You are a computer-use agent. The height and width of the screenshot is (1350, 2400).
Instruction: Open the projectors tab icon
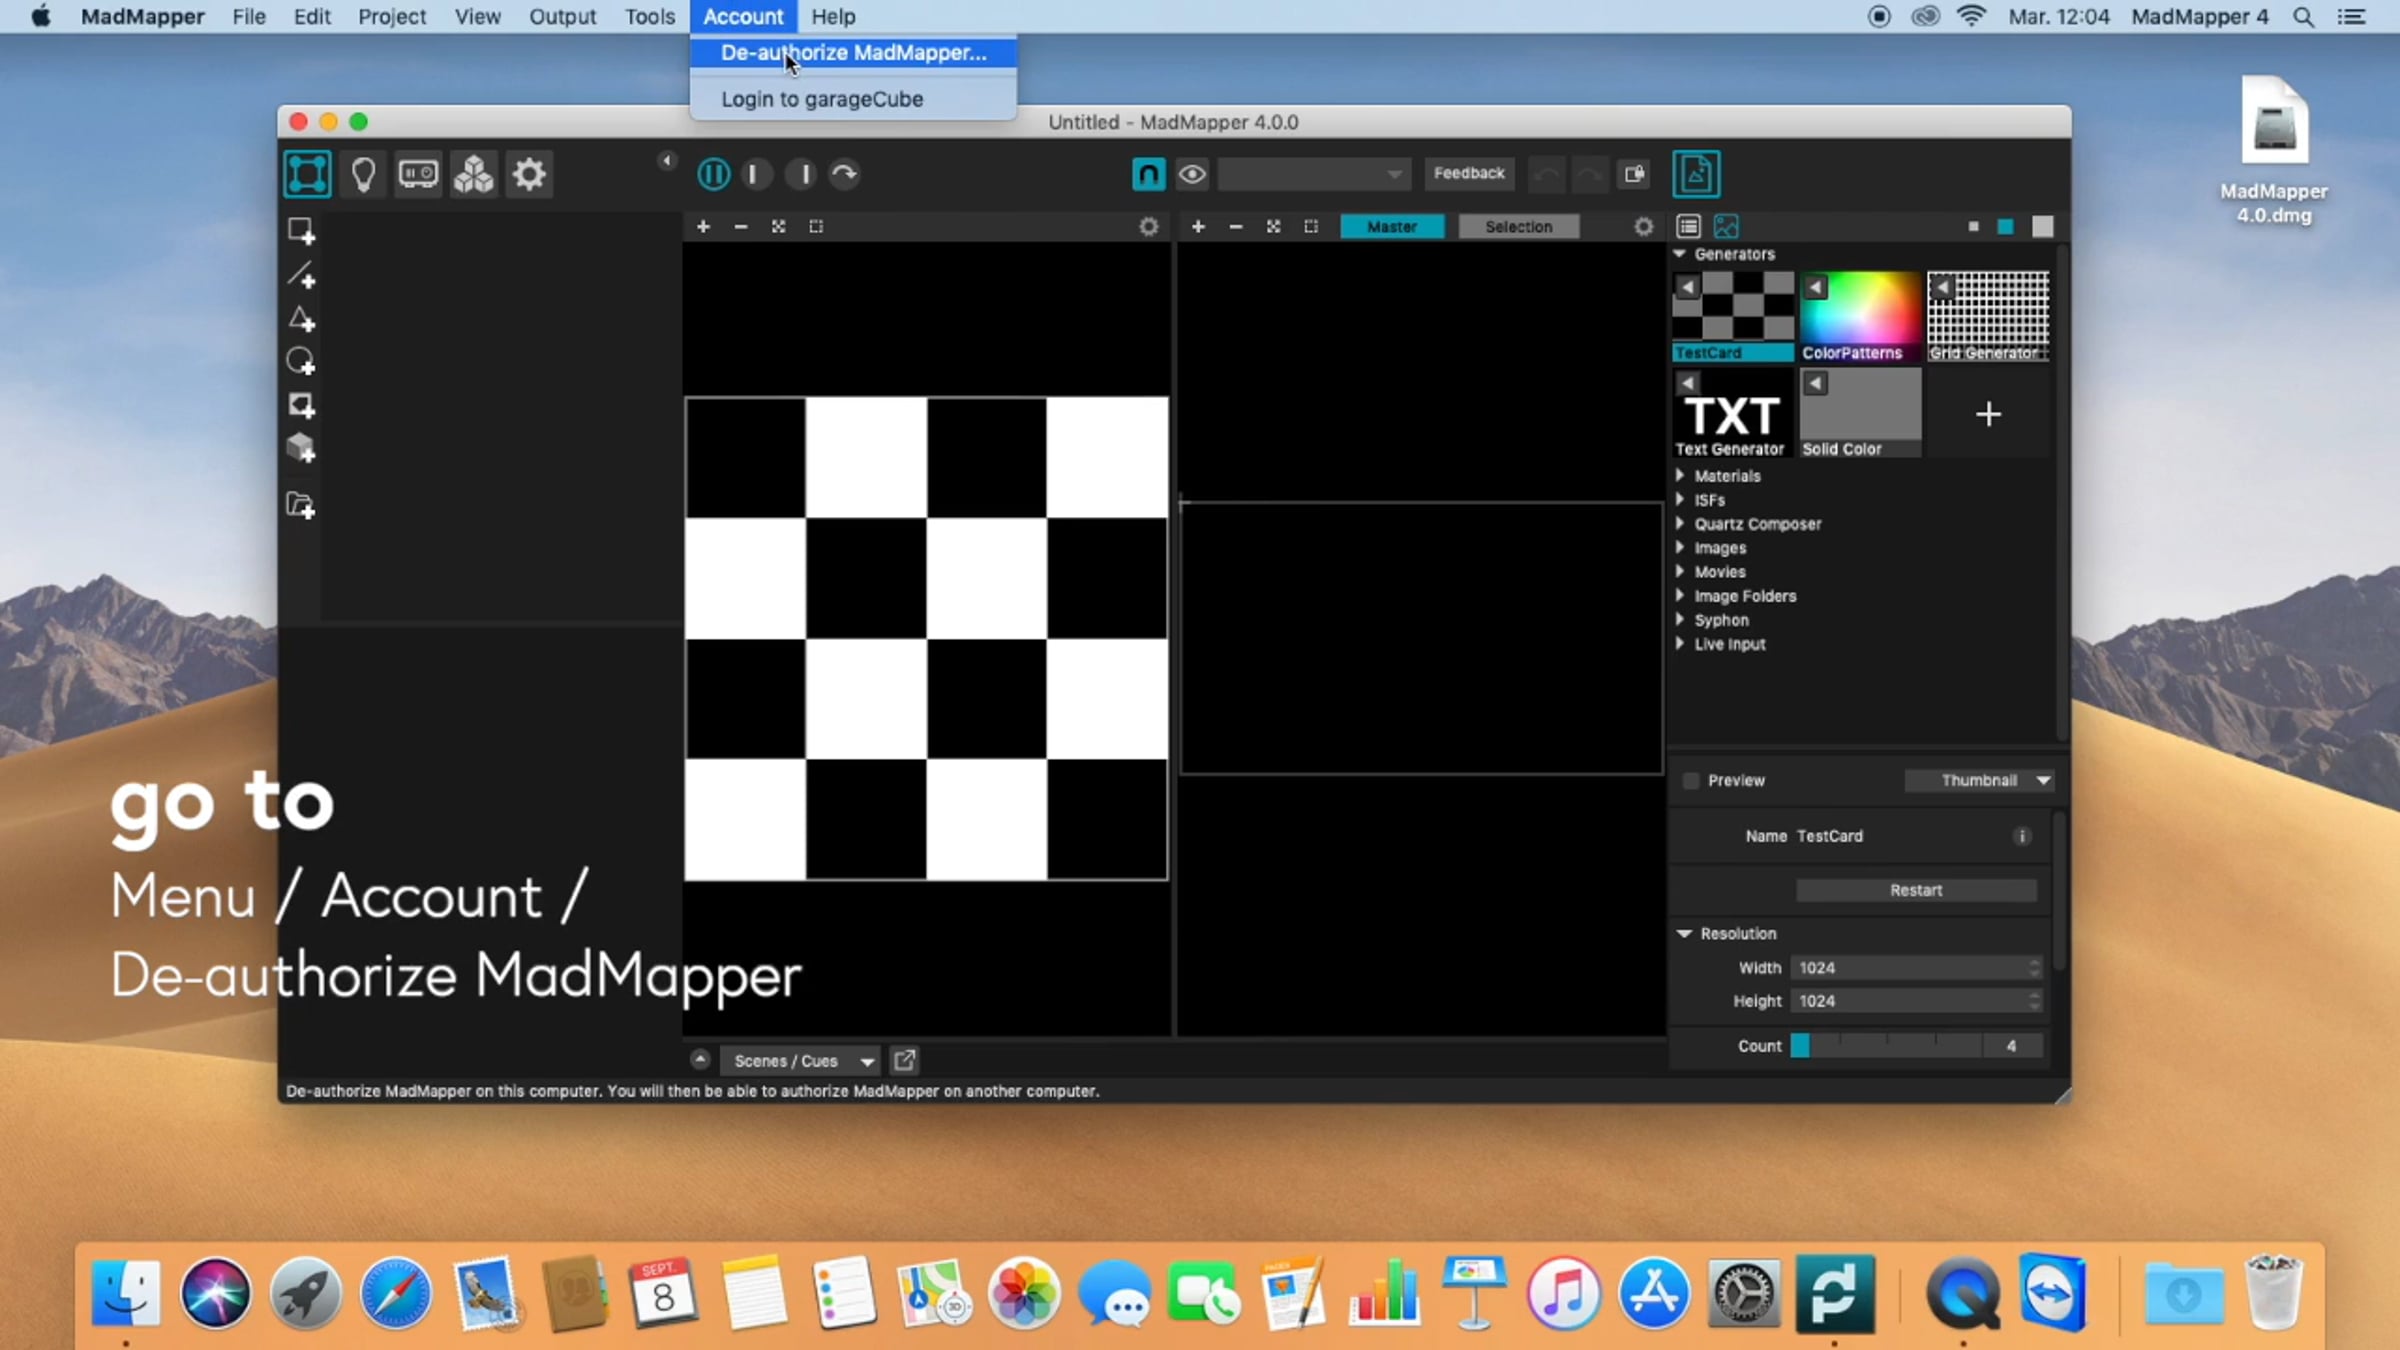[418, 174]
